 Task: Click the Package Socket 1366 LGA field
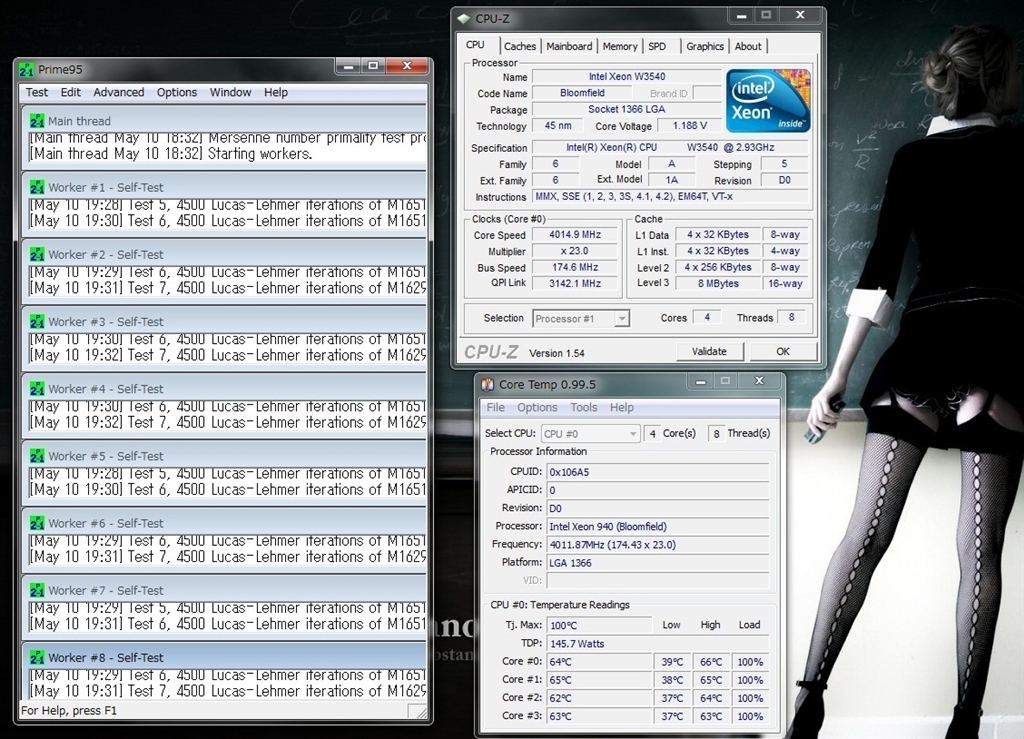click(627, 109)
